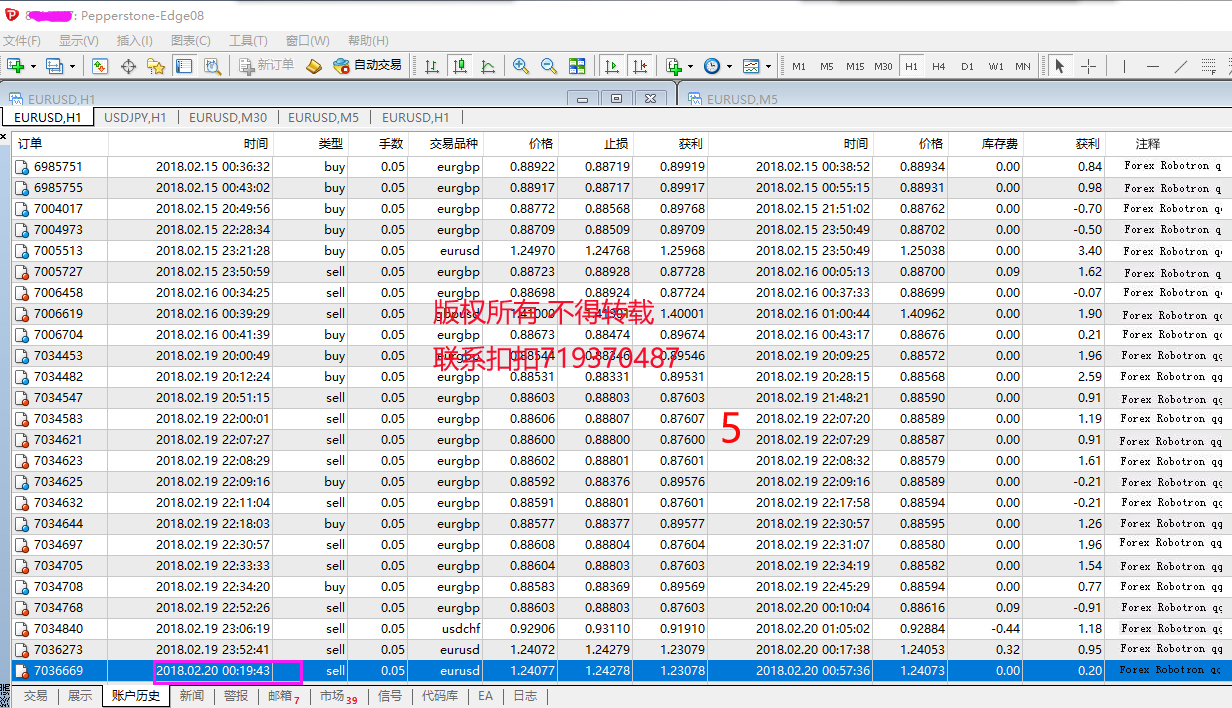Select order row 6985751
This screenshot has width=1232, height=708.
pyautogui.click(x=621, y=167)
